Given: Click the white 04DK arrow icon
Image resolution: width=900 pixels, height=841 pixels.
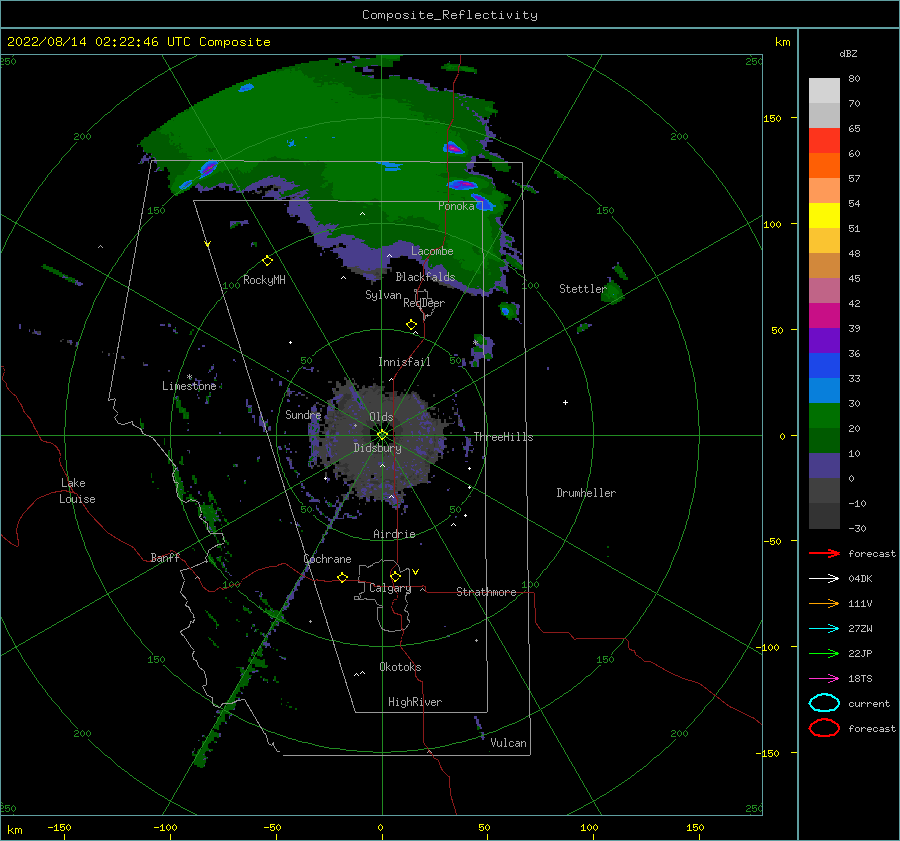Looking at the screenshot, I should (x=824, y=578).
